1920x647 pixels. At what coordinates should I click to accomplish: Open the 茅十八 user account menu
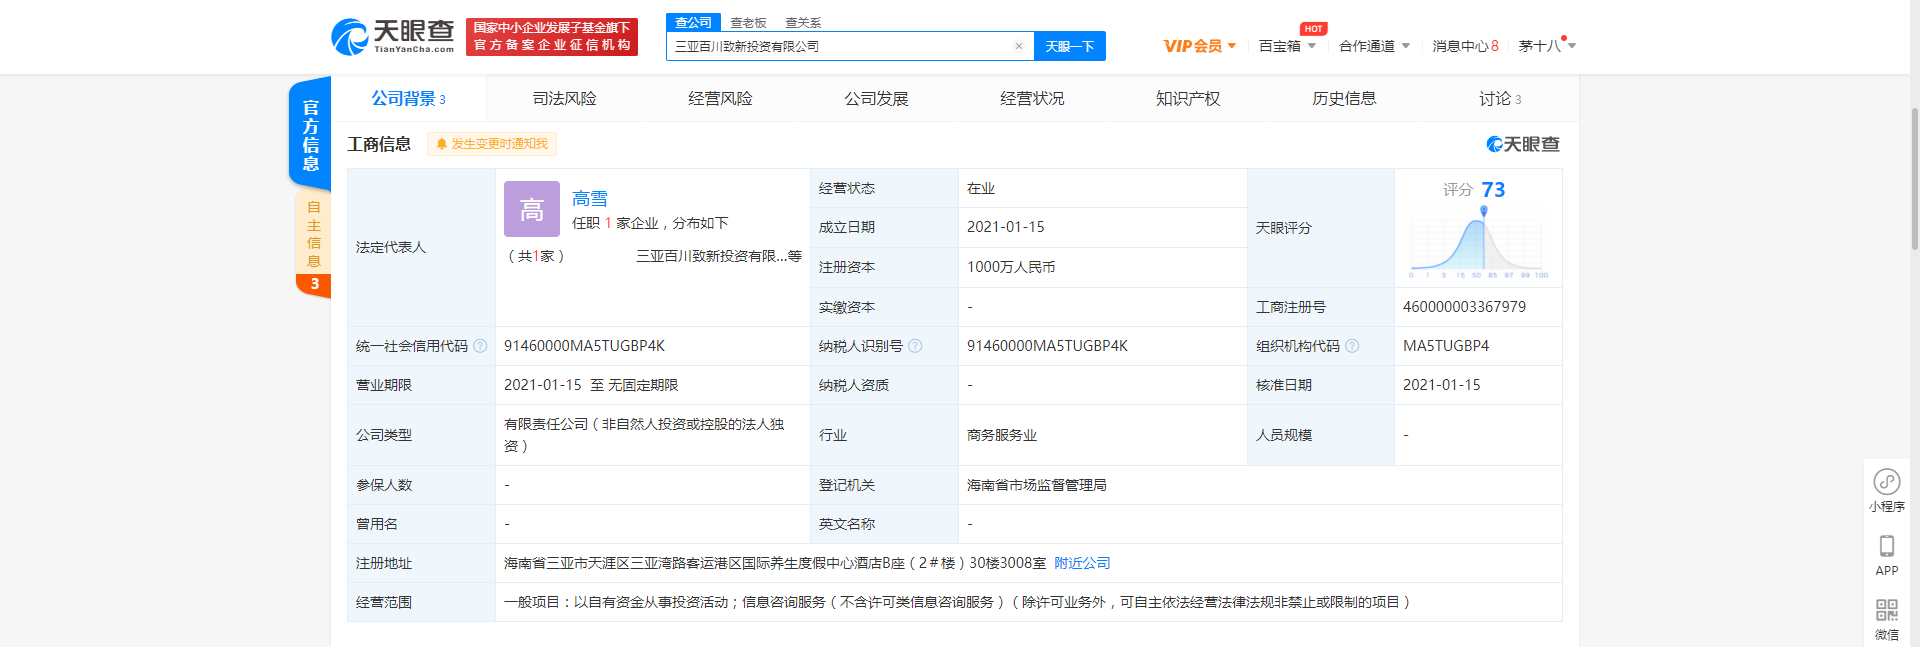(x=1545, y=46)
